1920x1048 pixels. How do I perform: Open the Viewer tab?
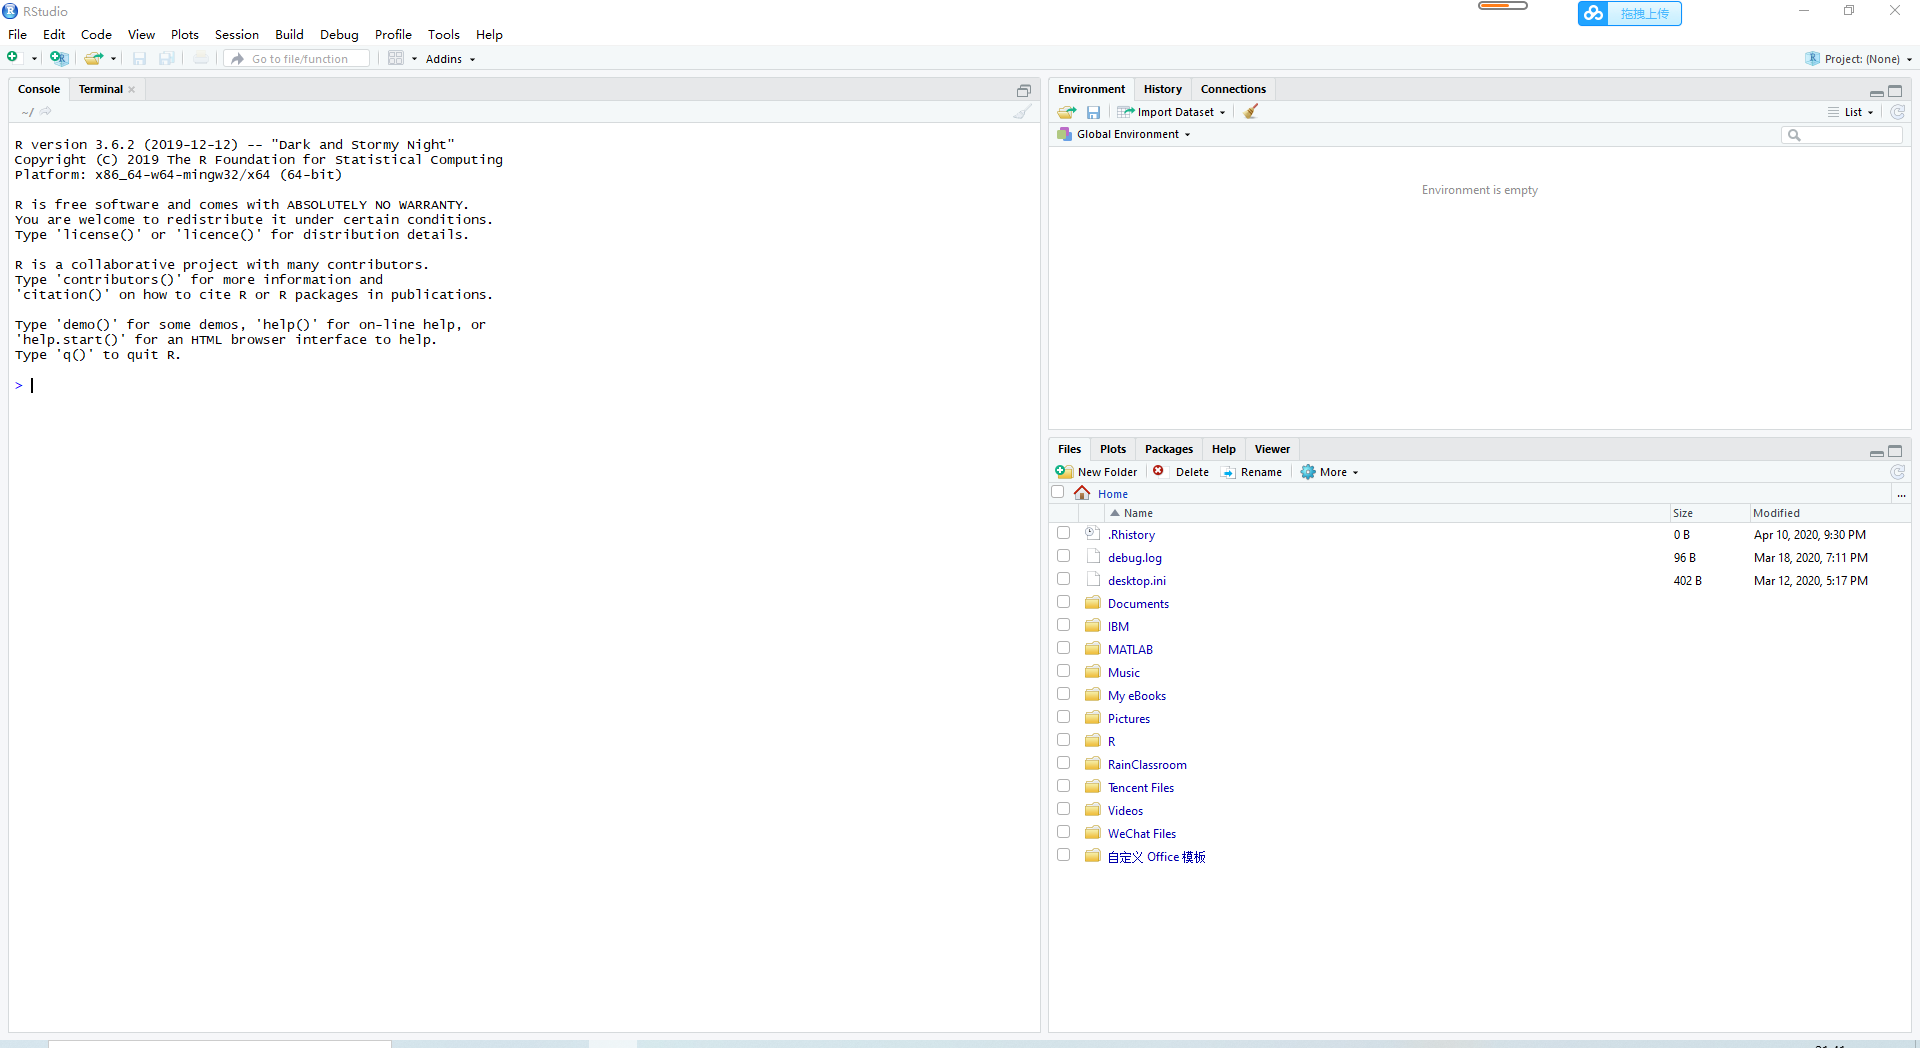pos(1272,449)
